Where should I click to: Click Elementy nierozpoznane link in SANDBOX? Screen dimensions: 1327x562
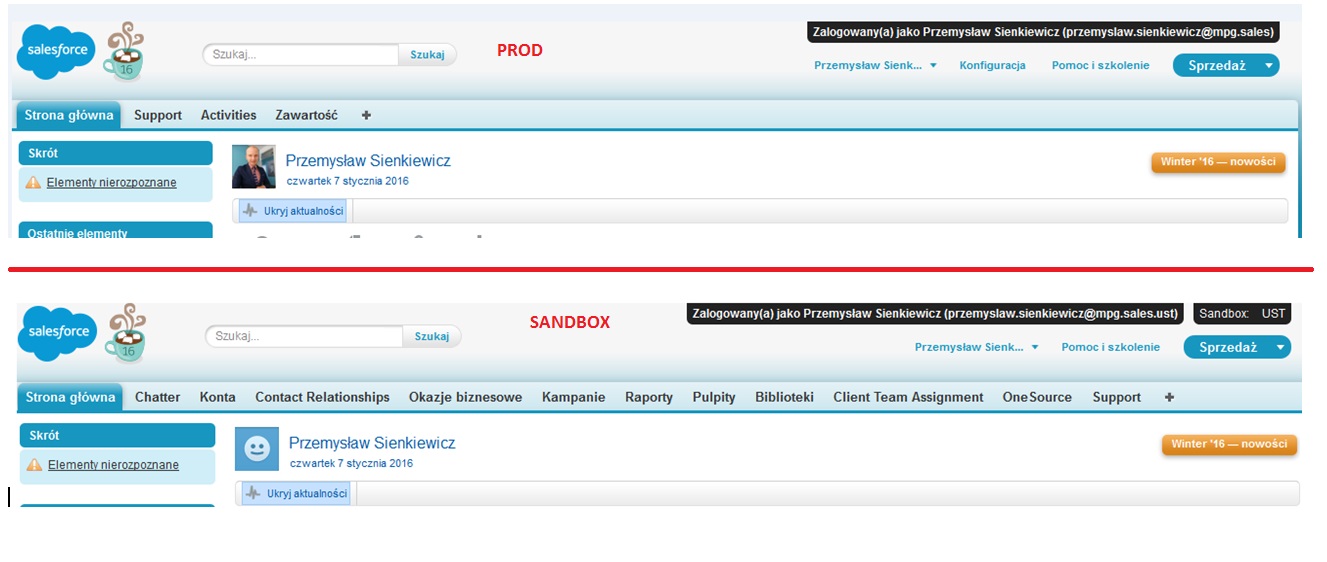(113, 465)
